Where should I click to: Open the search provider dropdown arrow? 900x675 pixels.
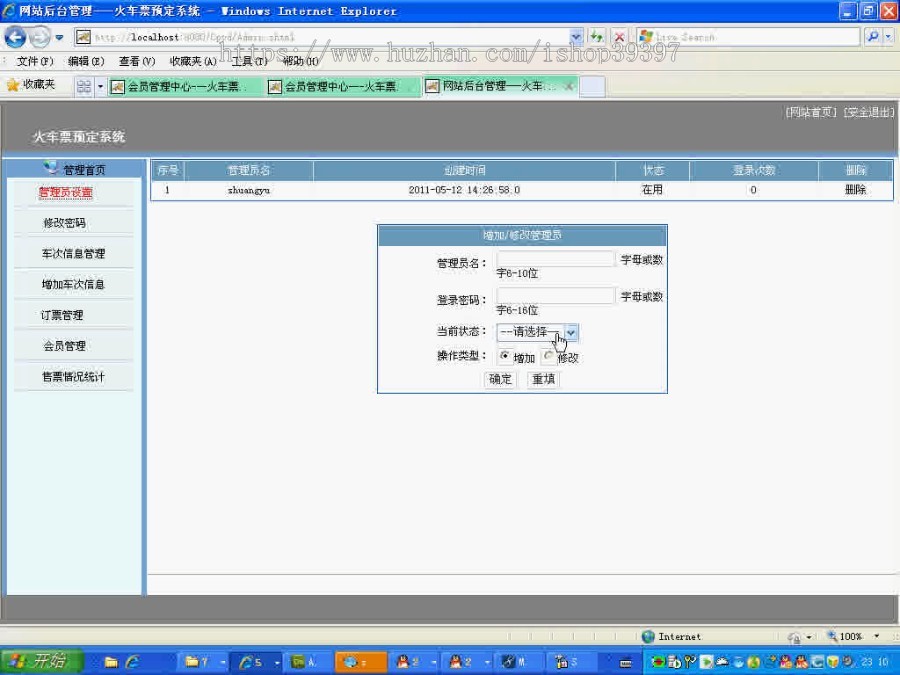pos(889,37)
